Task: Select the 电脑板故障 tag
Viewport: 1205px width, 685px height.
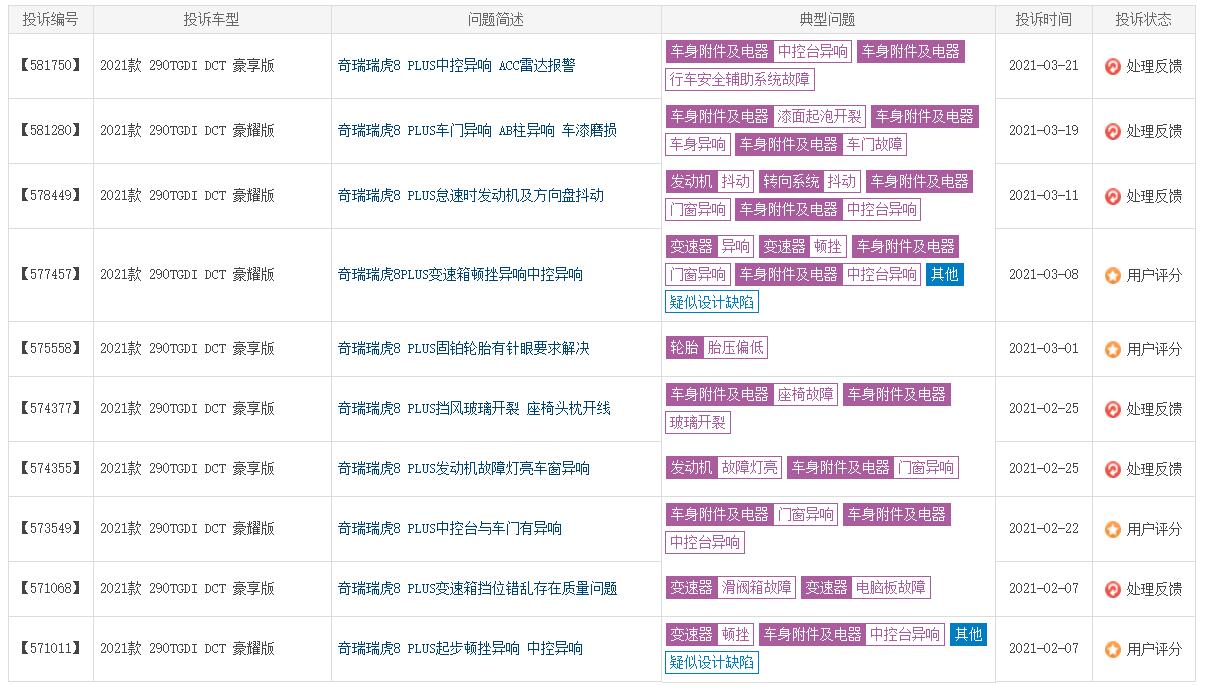Action: coord(891,587)
